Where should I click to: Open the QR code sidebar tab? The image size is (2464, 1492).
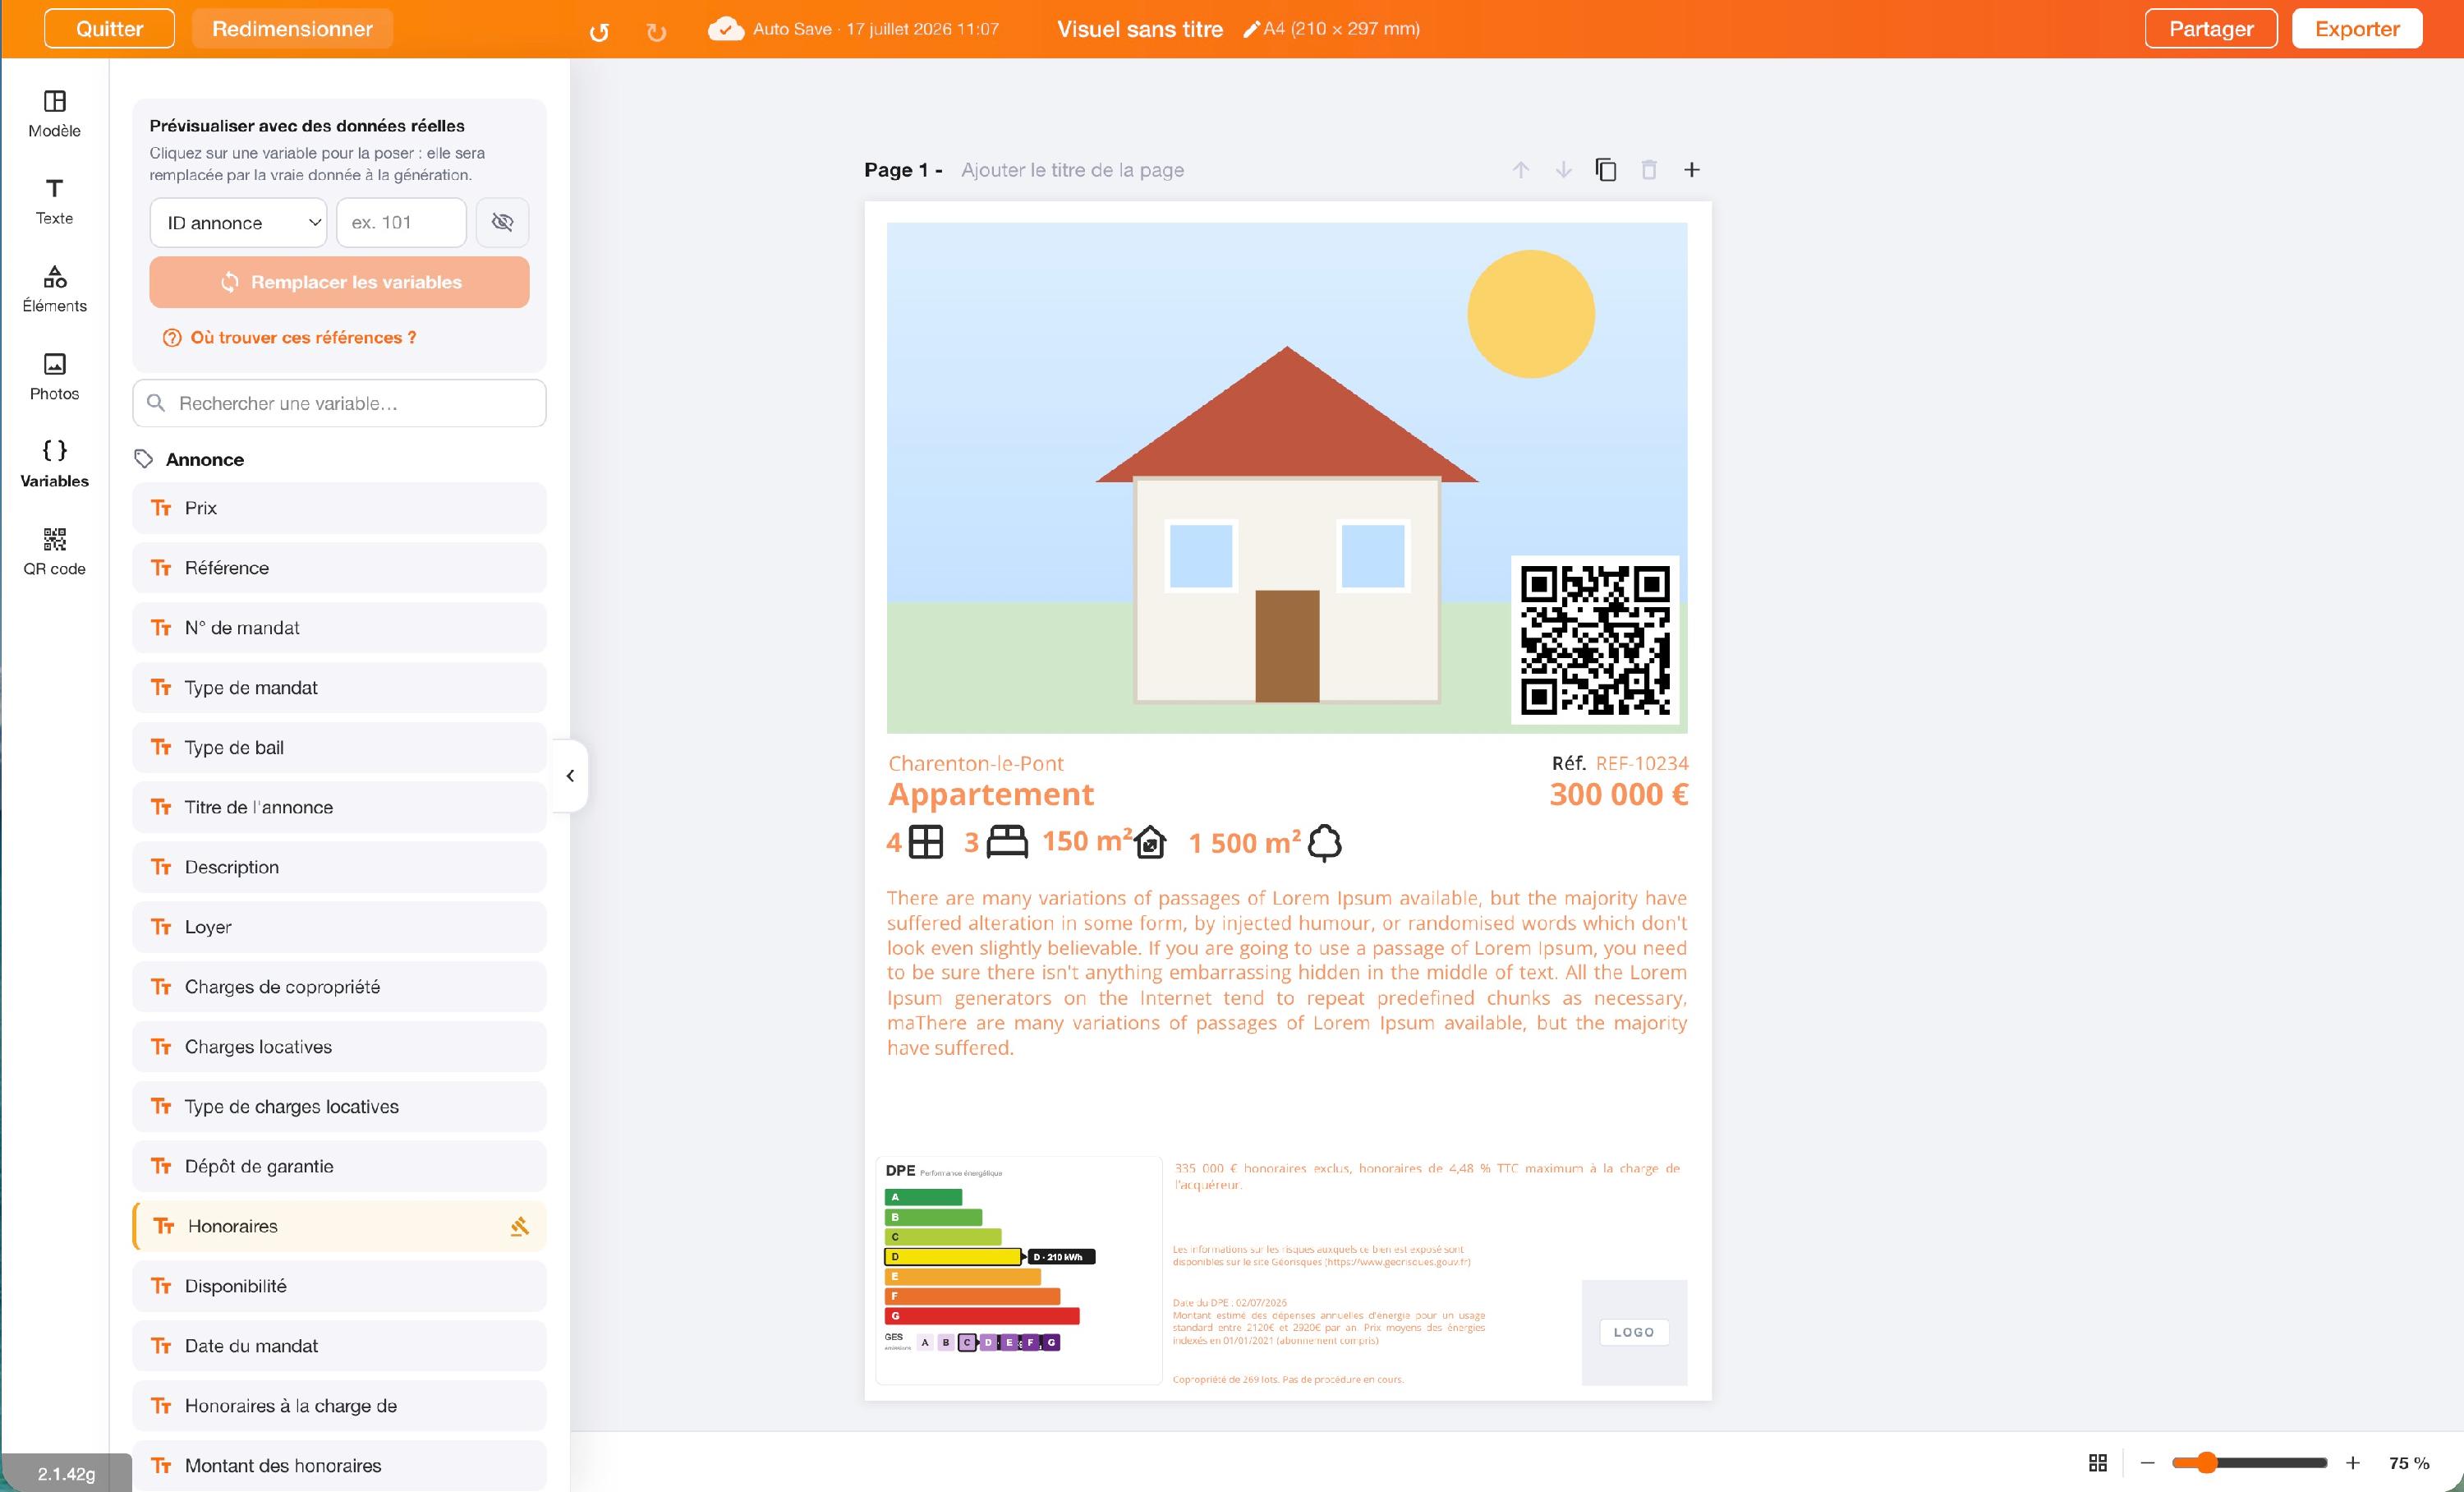click(54, 552)
